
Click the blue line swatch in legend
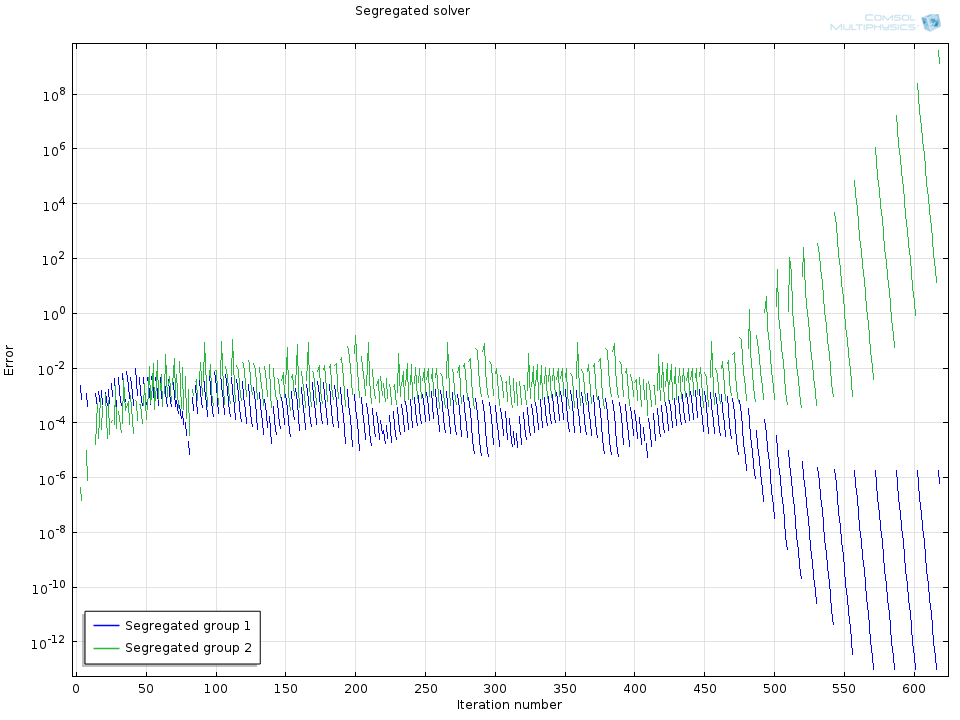click(106, 625)
